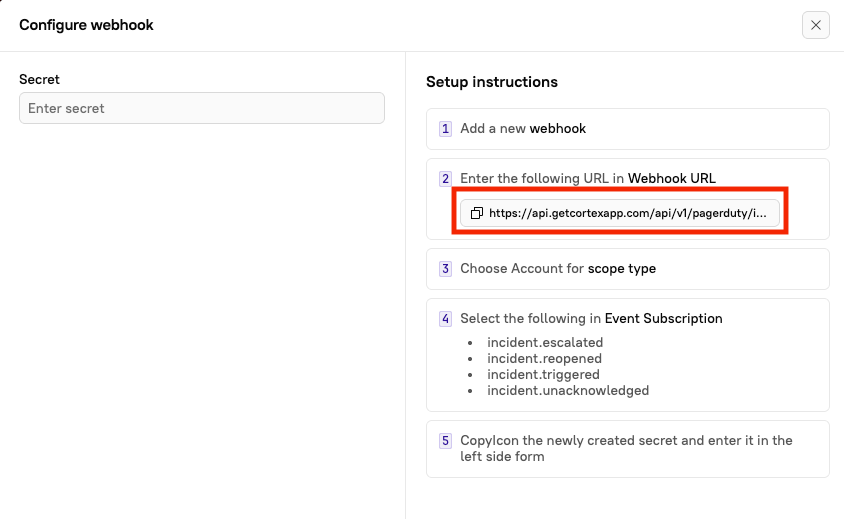Screen dimensions: 844x519
Task: Click the incident.unacknowledged list item
Action: click(x=568, y=390)
